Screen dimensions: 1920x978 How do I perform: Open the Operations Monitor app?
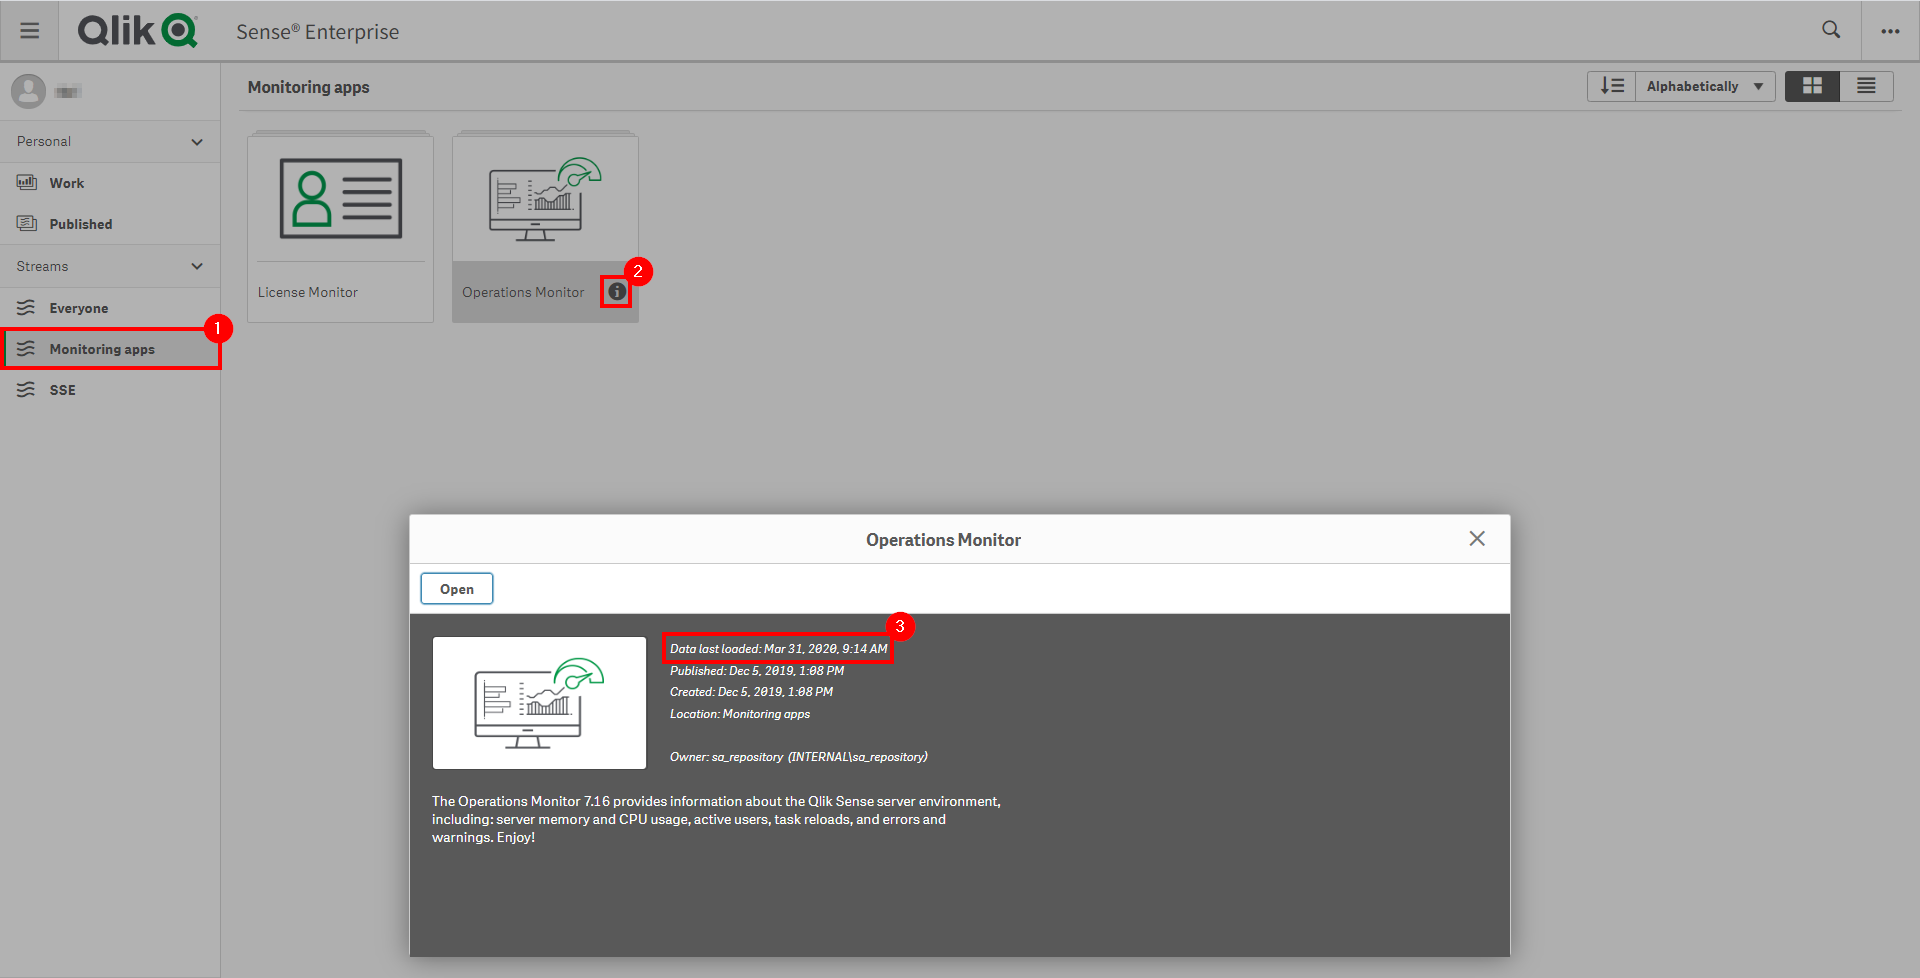[456, 588]
